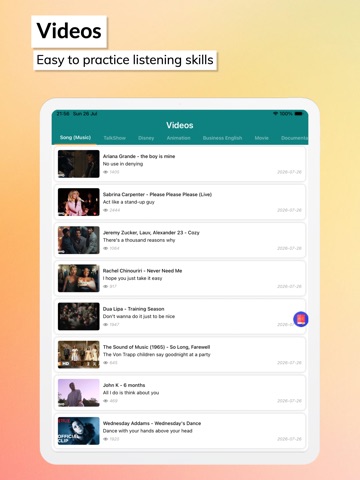Click title 'Wednesday Addams - Wednesday's Dance'
The width and height of the screenshot is (360, 480).
(x=152, y=423)
